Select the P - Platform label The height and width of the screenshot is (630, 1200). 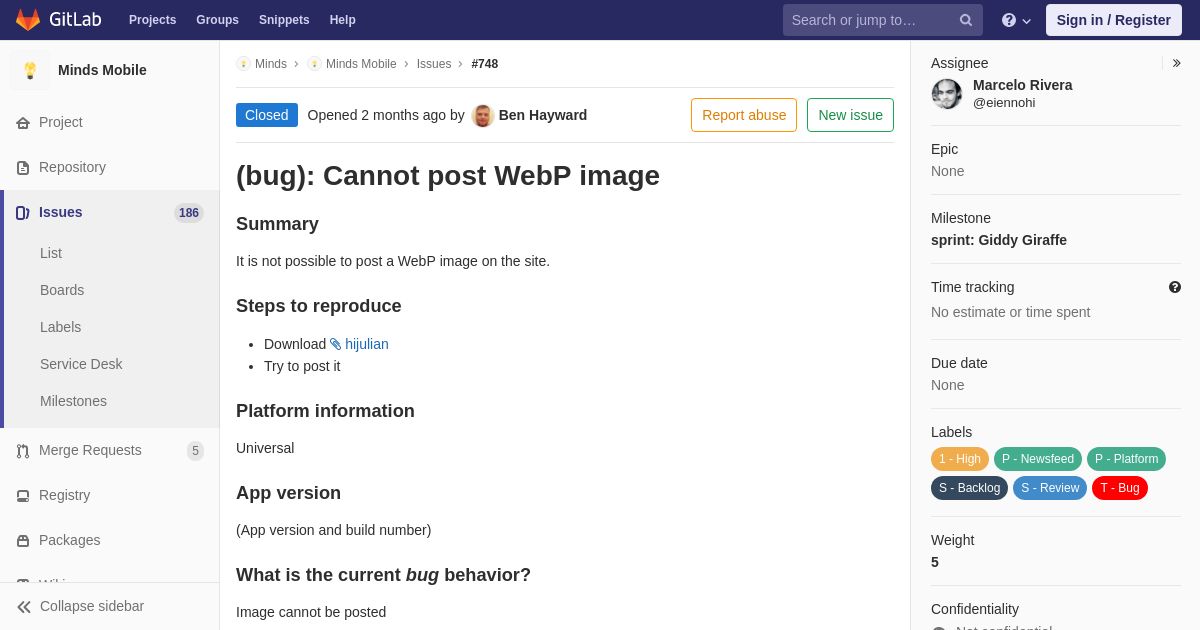tap(1126, 459)
